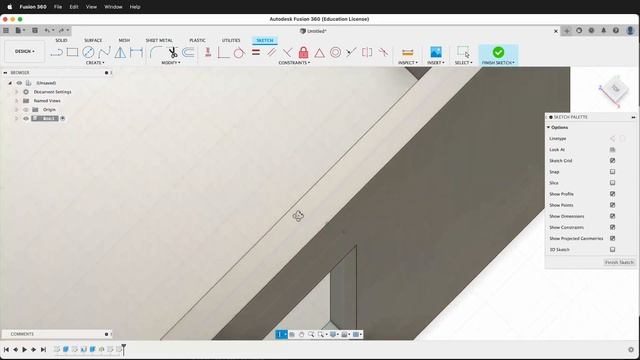Viewport: 640px width, 360px height.
Task: Apply the Parallel constraint
Action: click(271, 52)
